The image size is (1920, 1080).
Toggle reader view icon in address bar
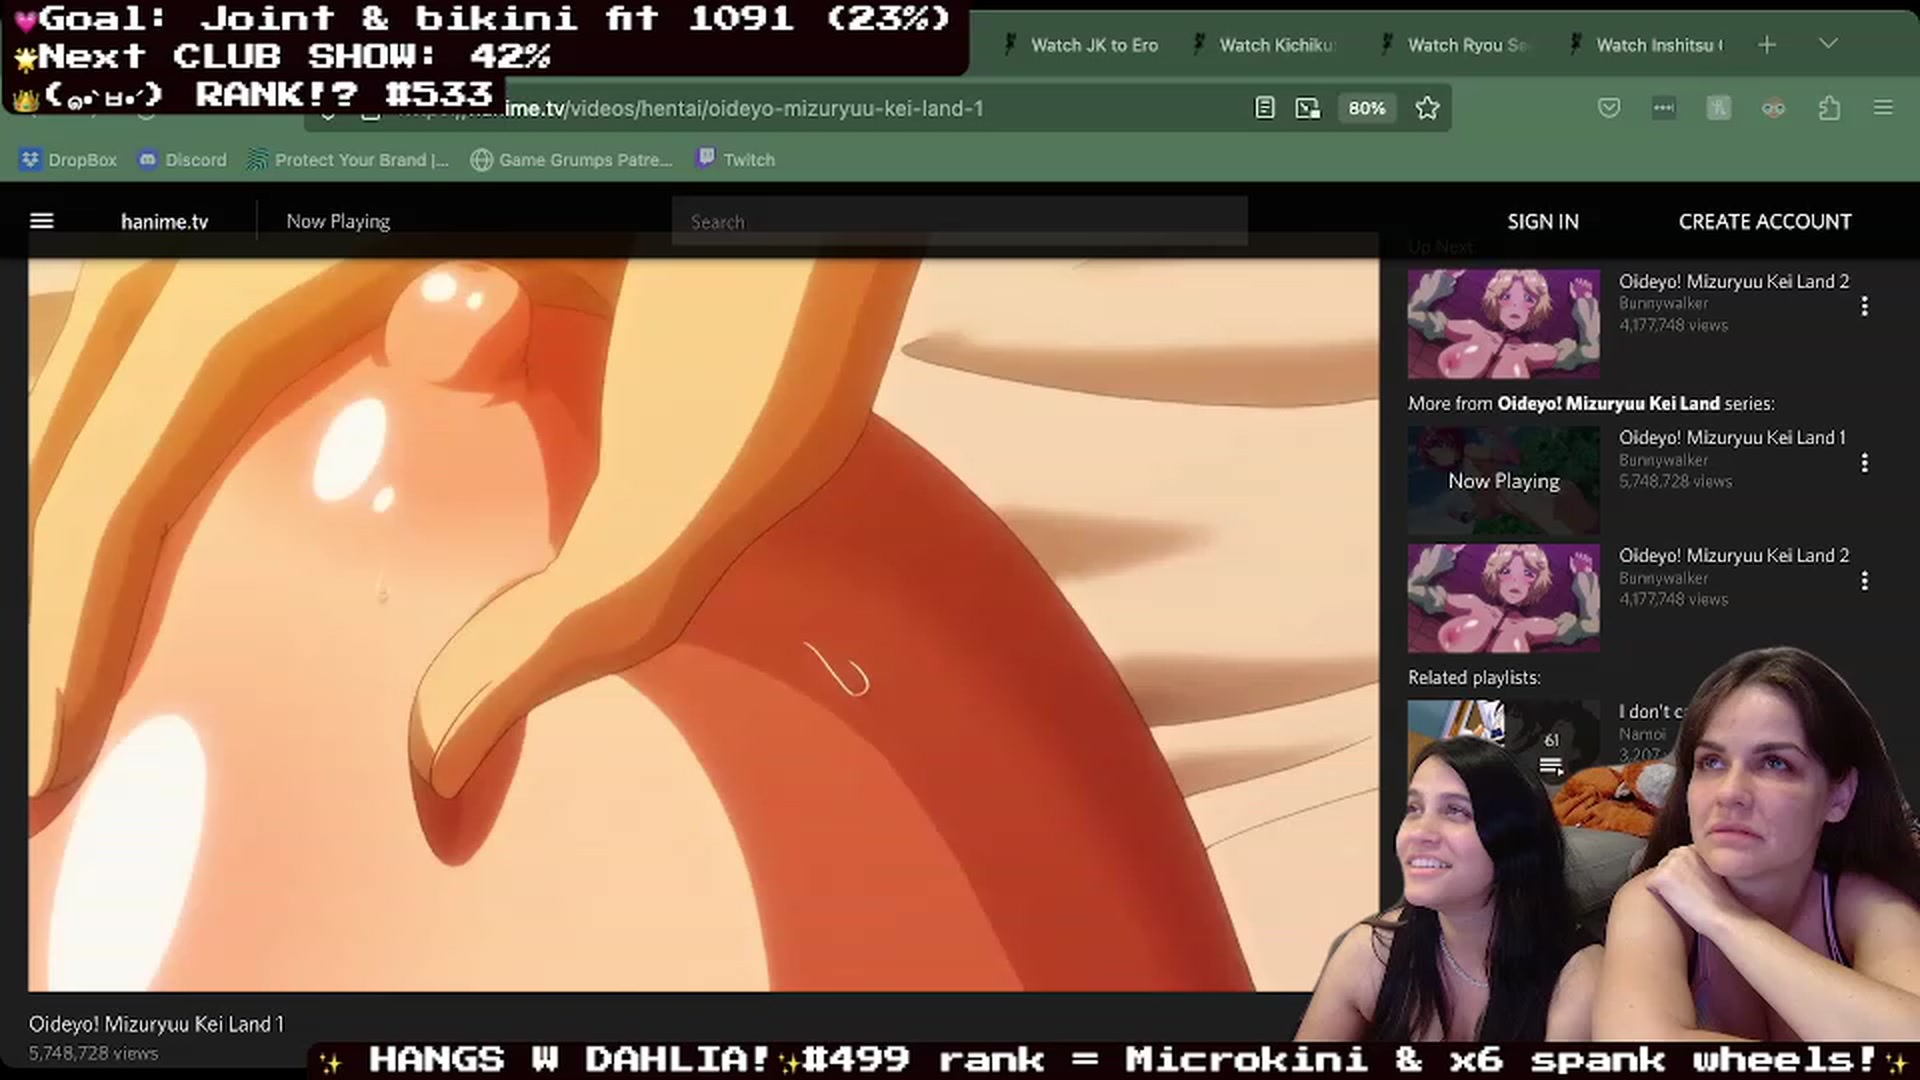point(1264,108)
